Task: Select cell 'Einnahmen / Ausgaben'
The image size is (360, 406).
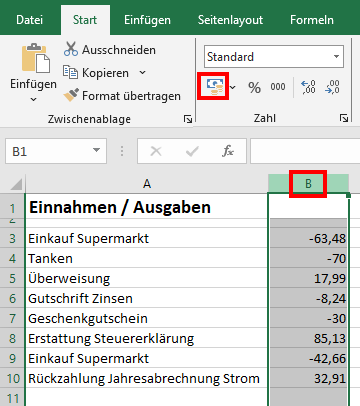Action: (x=147, y=207)
